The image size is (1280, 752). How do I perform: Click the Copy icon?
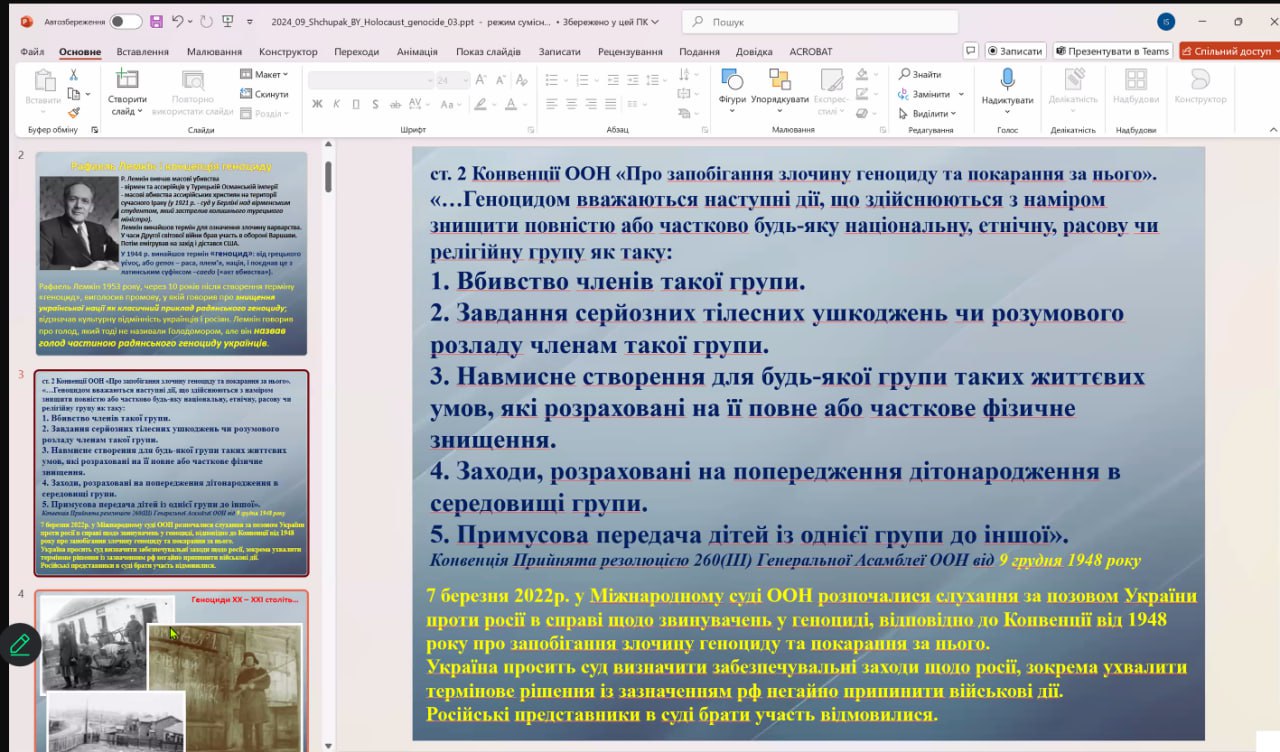(73, 94)
